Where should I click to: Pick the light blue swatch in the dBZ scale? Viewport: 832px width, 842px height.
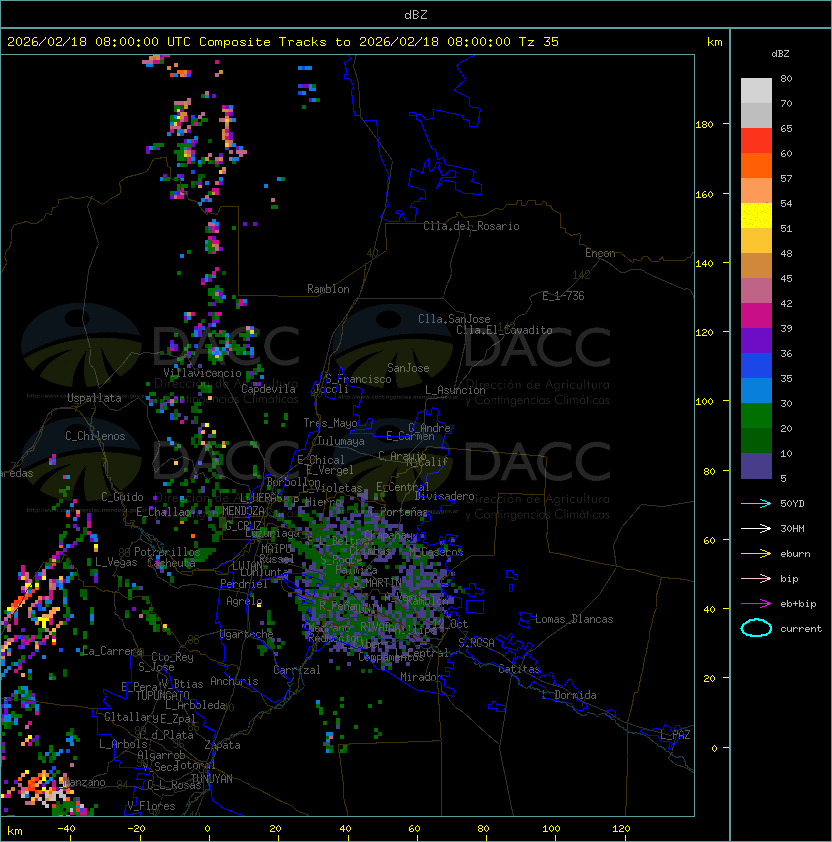756,390
